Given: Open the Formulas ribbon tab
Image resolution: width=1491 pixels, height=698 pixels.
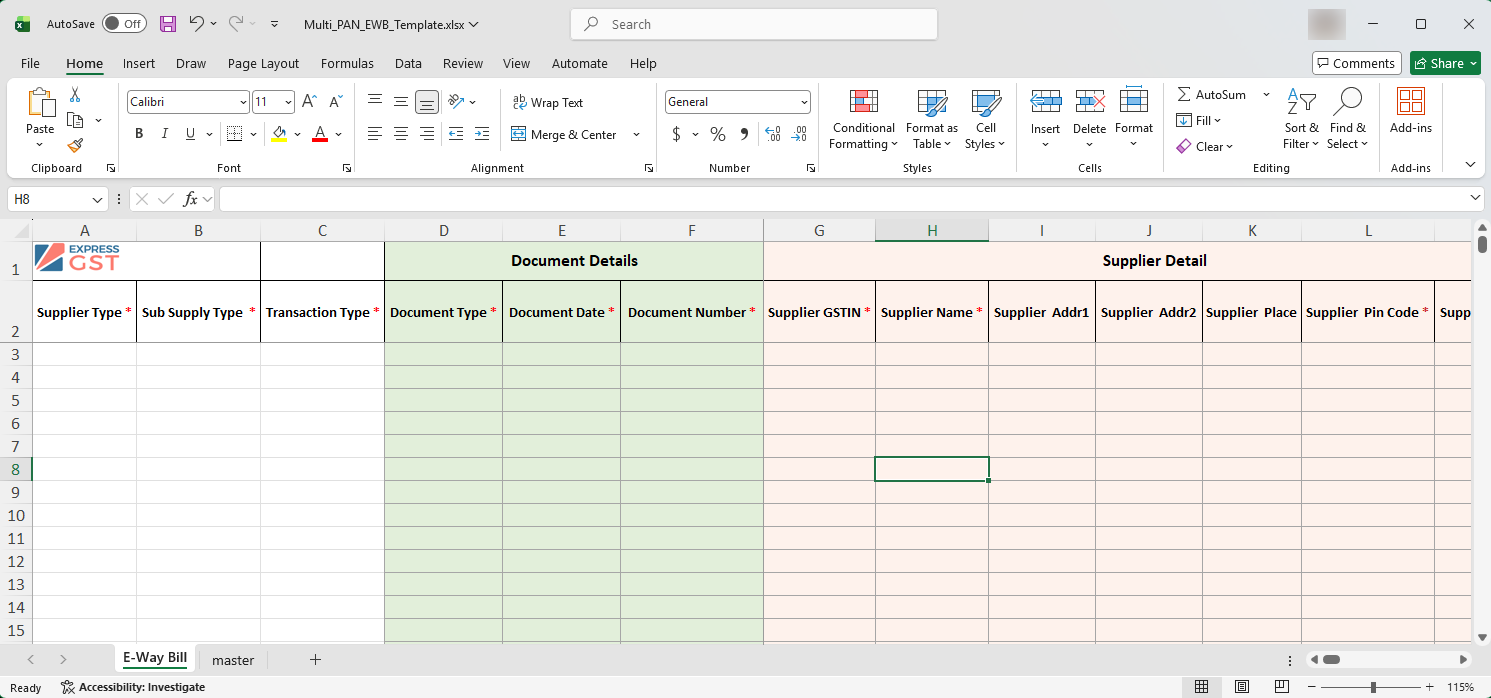Looking at the screenshot, I should tap(347, 63).
